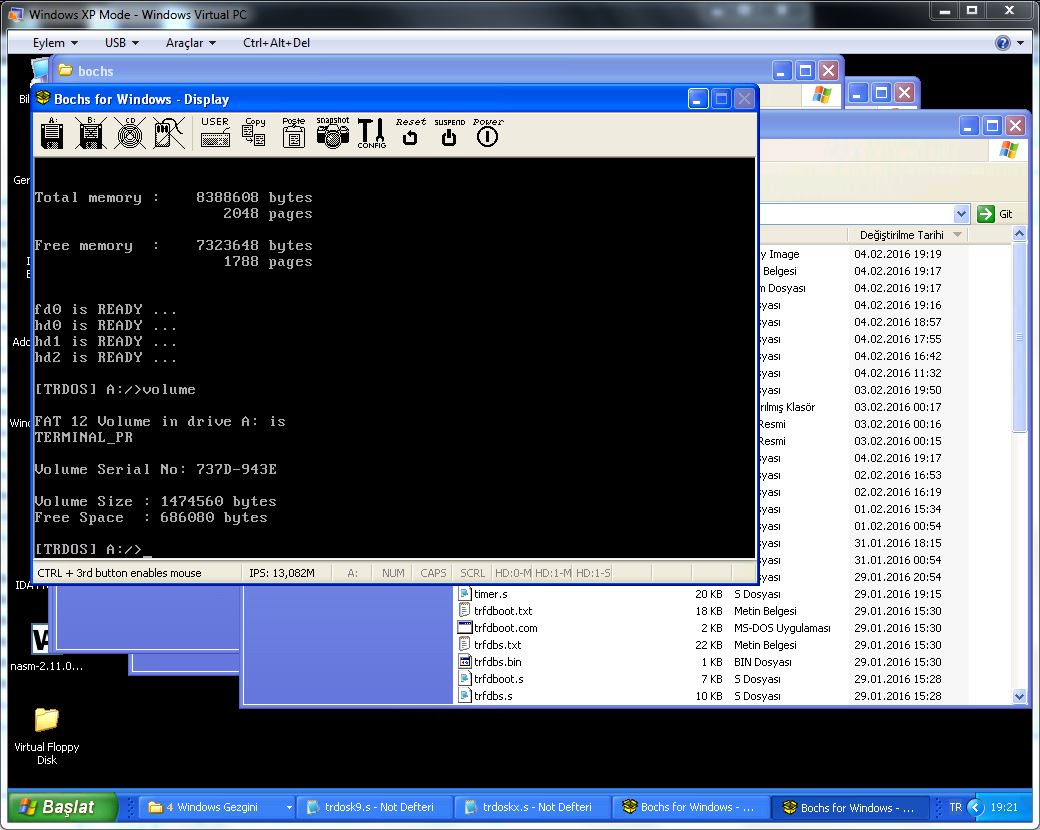Open the Virtual Floppy Disk desktop folder
This screenshot has height=830, width=1040.
point(46,735)
